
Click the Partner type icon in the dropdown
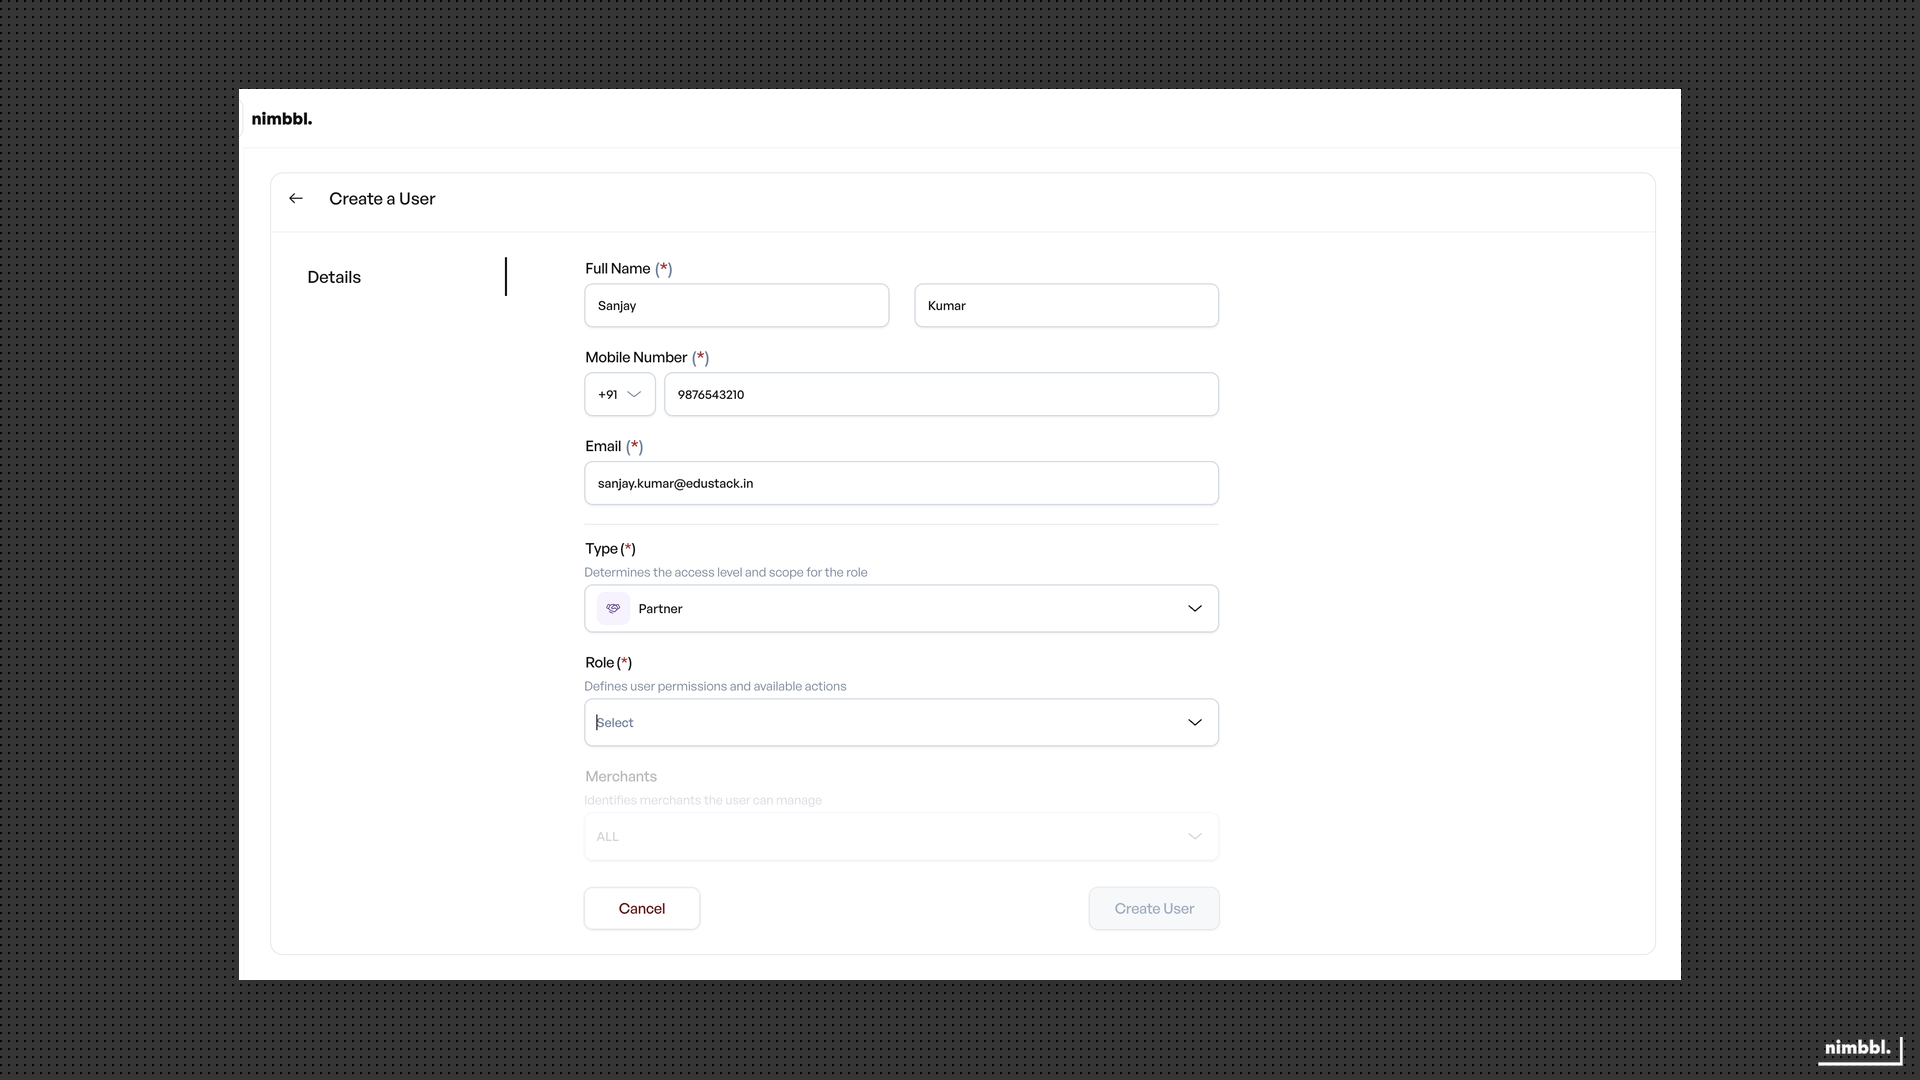(612, 608)
